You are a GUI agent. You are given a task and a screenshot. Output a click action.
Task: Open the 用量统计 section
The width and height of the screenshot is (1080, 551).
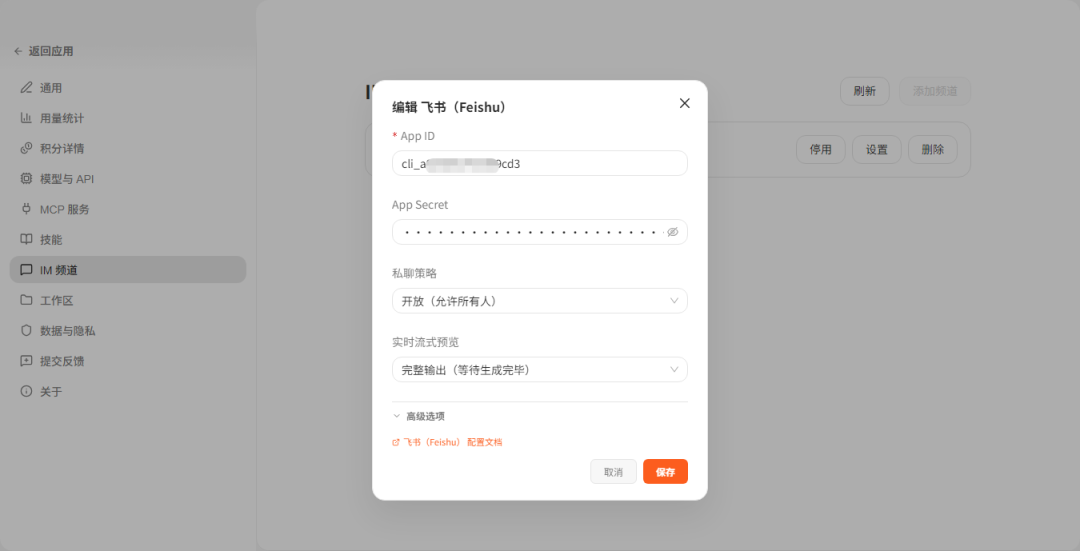[x=127, y=118]
